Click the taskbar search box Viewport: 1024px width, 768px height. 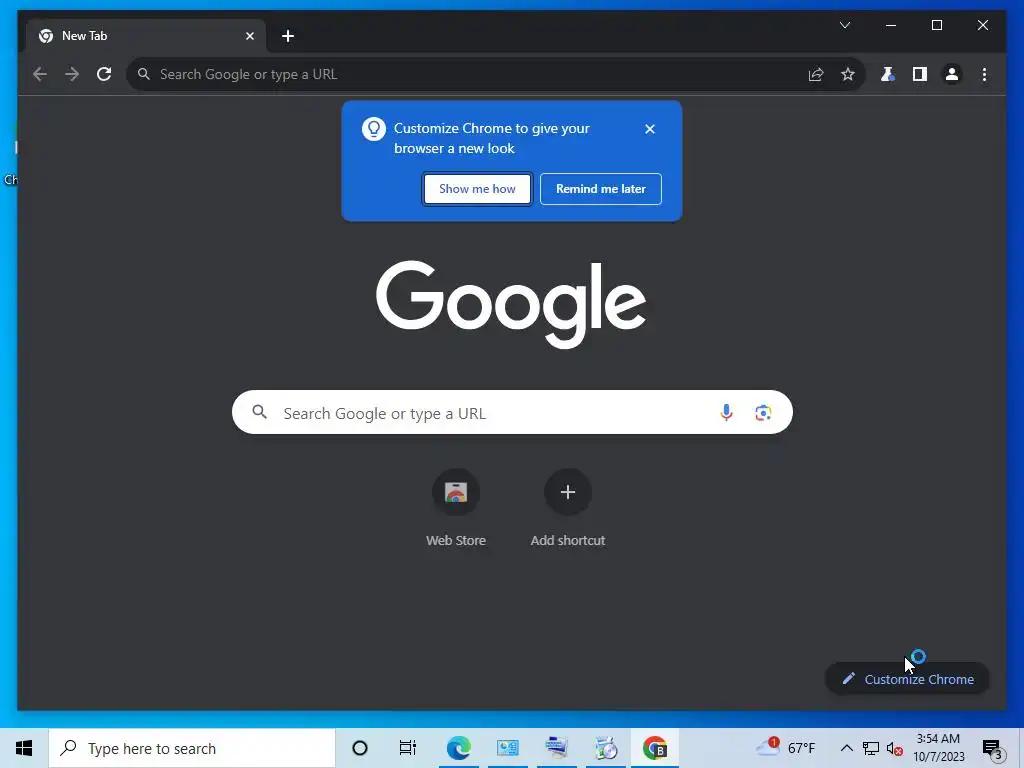pos(192,748)
